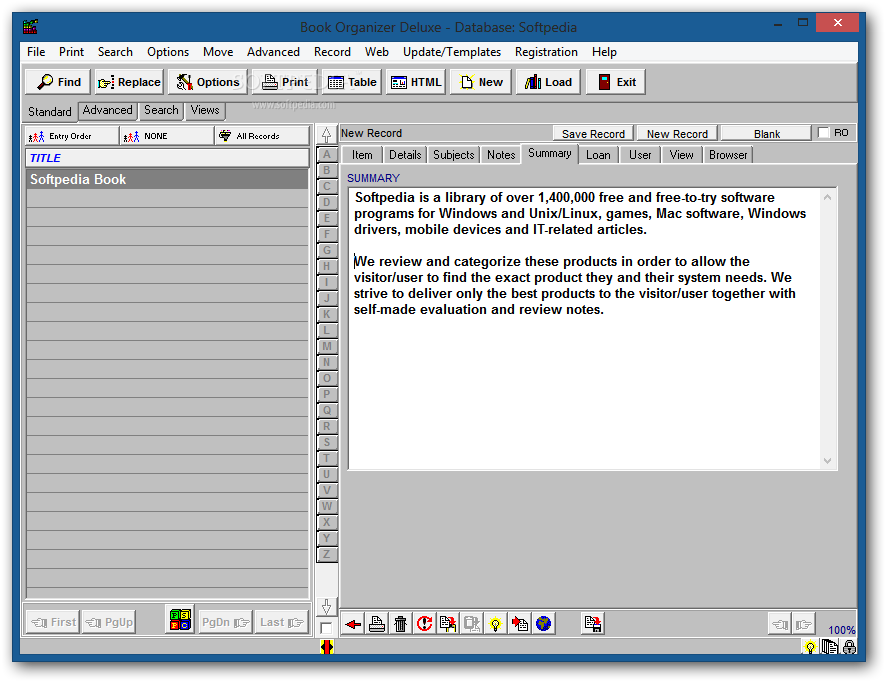Click the status bar lightbulb icon
This screenshot has height=682, width=886.
pyautogui.click(x=810, y=648)
